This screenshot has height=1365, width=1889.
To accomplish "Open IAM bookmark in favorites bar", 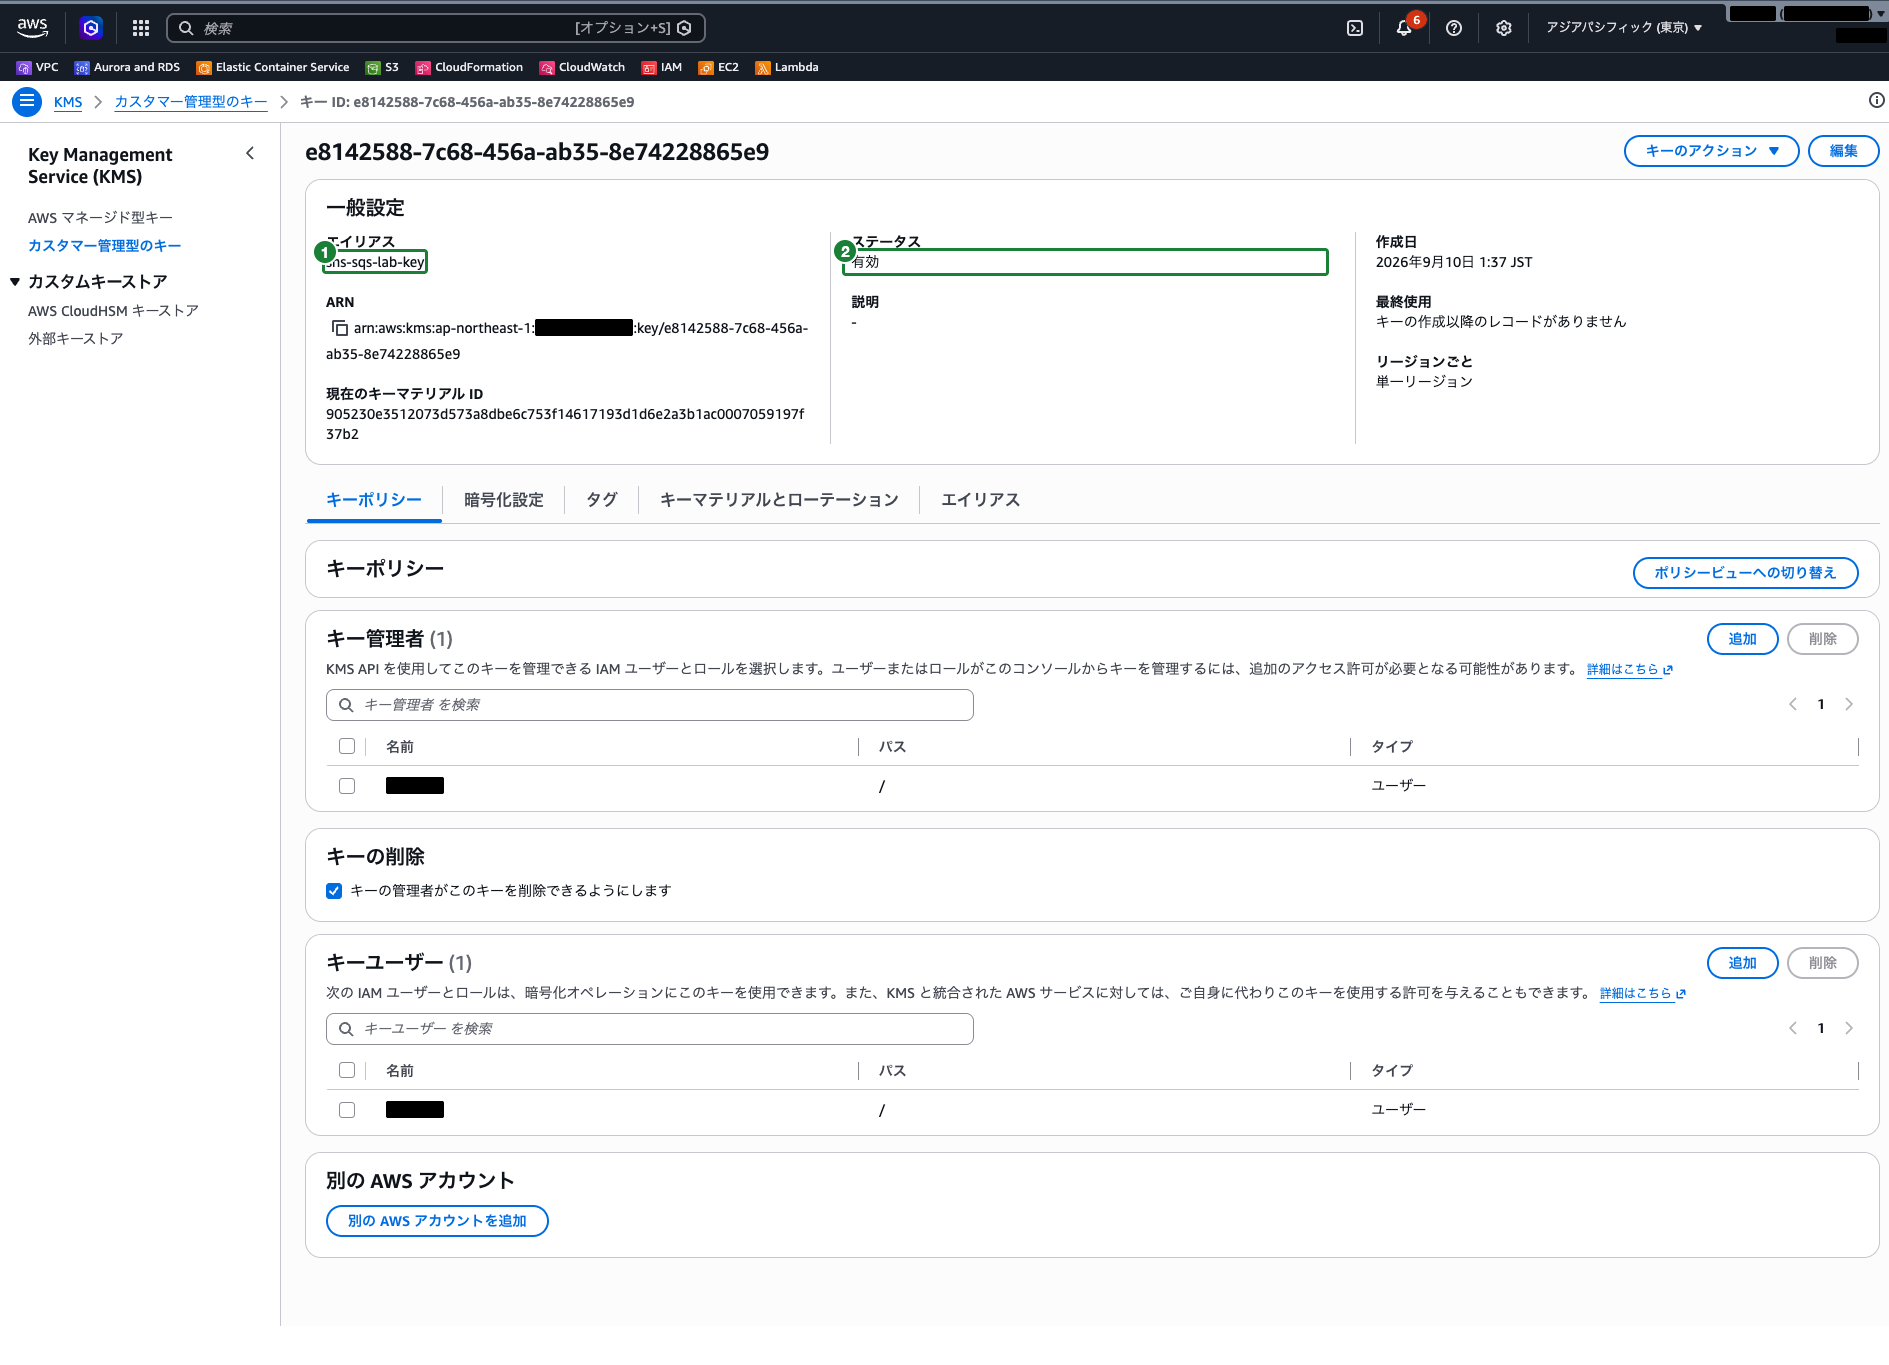I will 661,67.
